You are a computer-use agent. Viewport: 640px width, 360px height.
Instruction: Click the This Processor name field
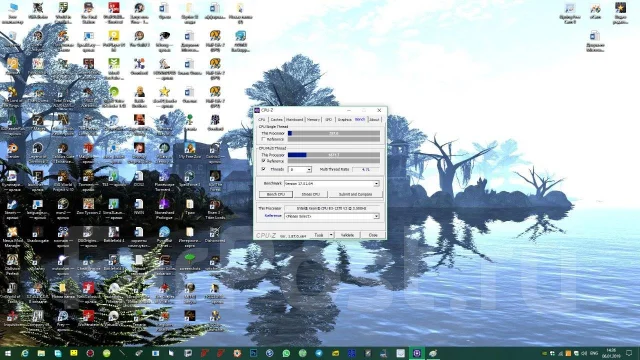click(332, 208)
